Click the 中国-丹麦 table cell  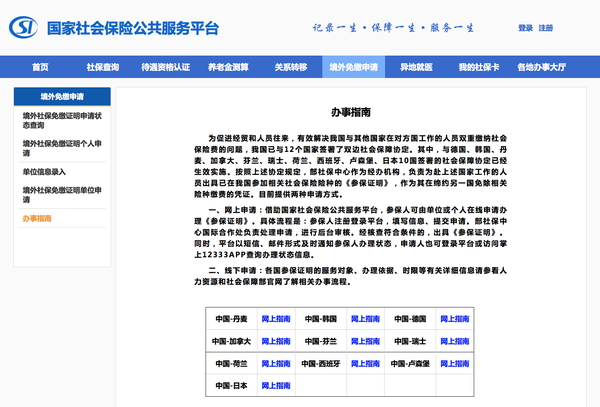click(x=232, y=319)
